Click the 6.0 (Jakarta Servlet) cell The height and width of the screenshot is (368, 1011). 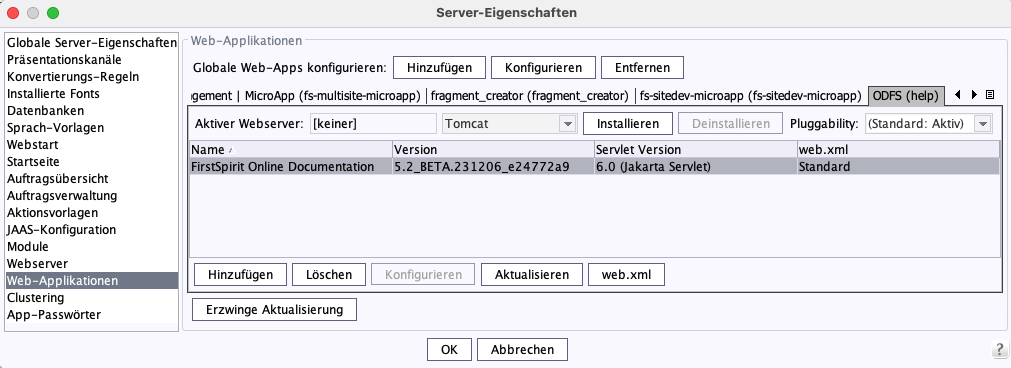pyautogui.click(x=695, y=167)
